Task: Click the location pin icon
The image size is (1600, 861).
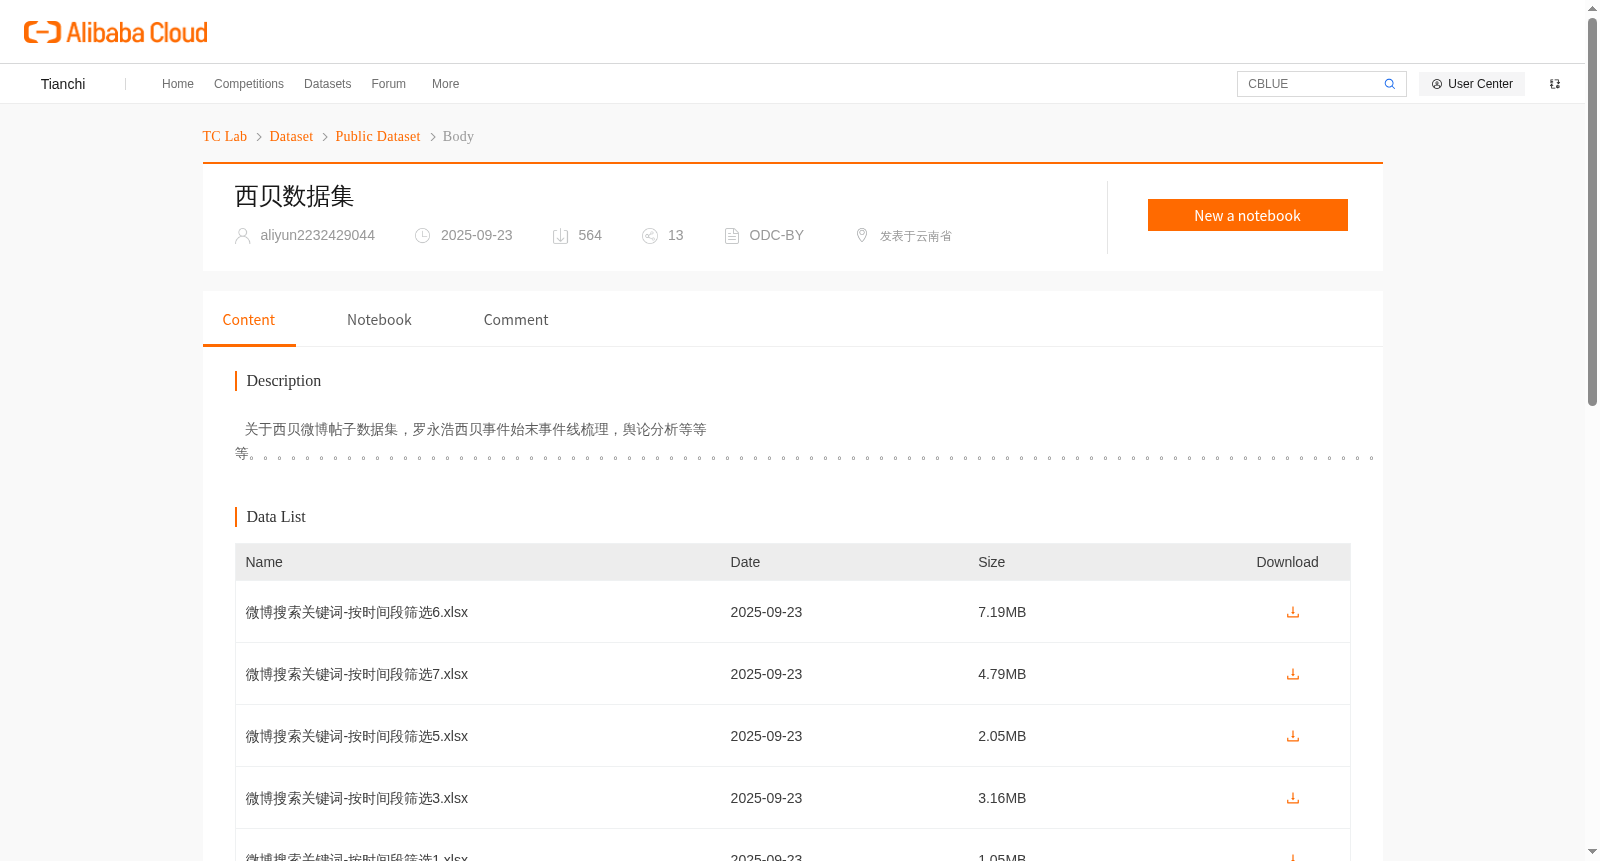Action: (x=862, y=235)
